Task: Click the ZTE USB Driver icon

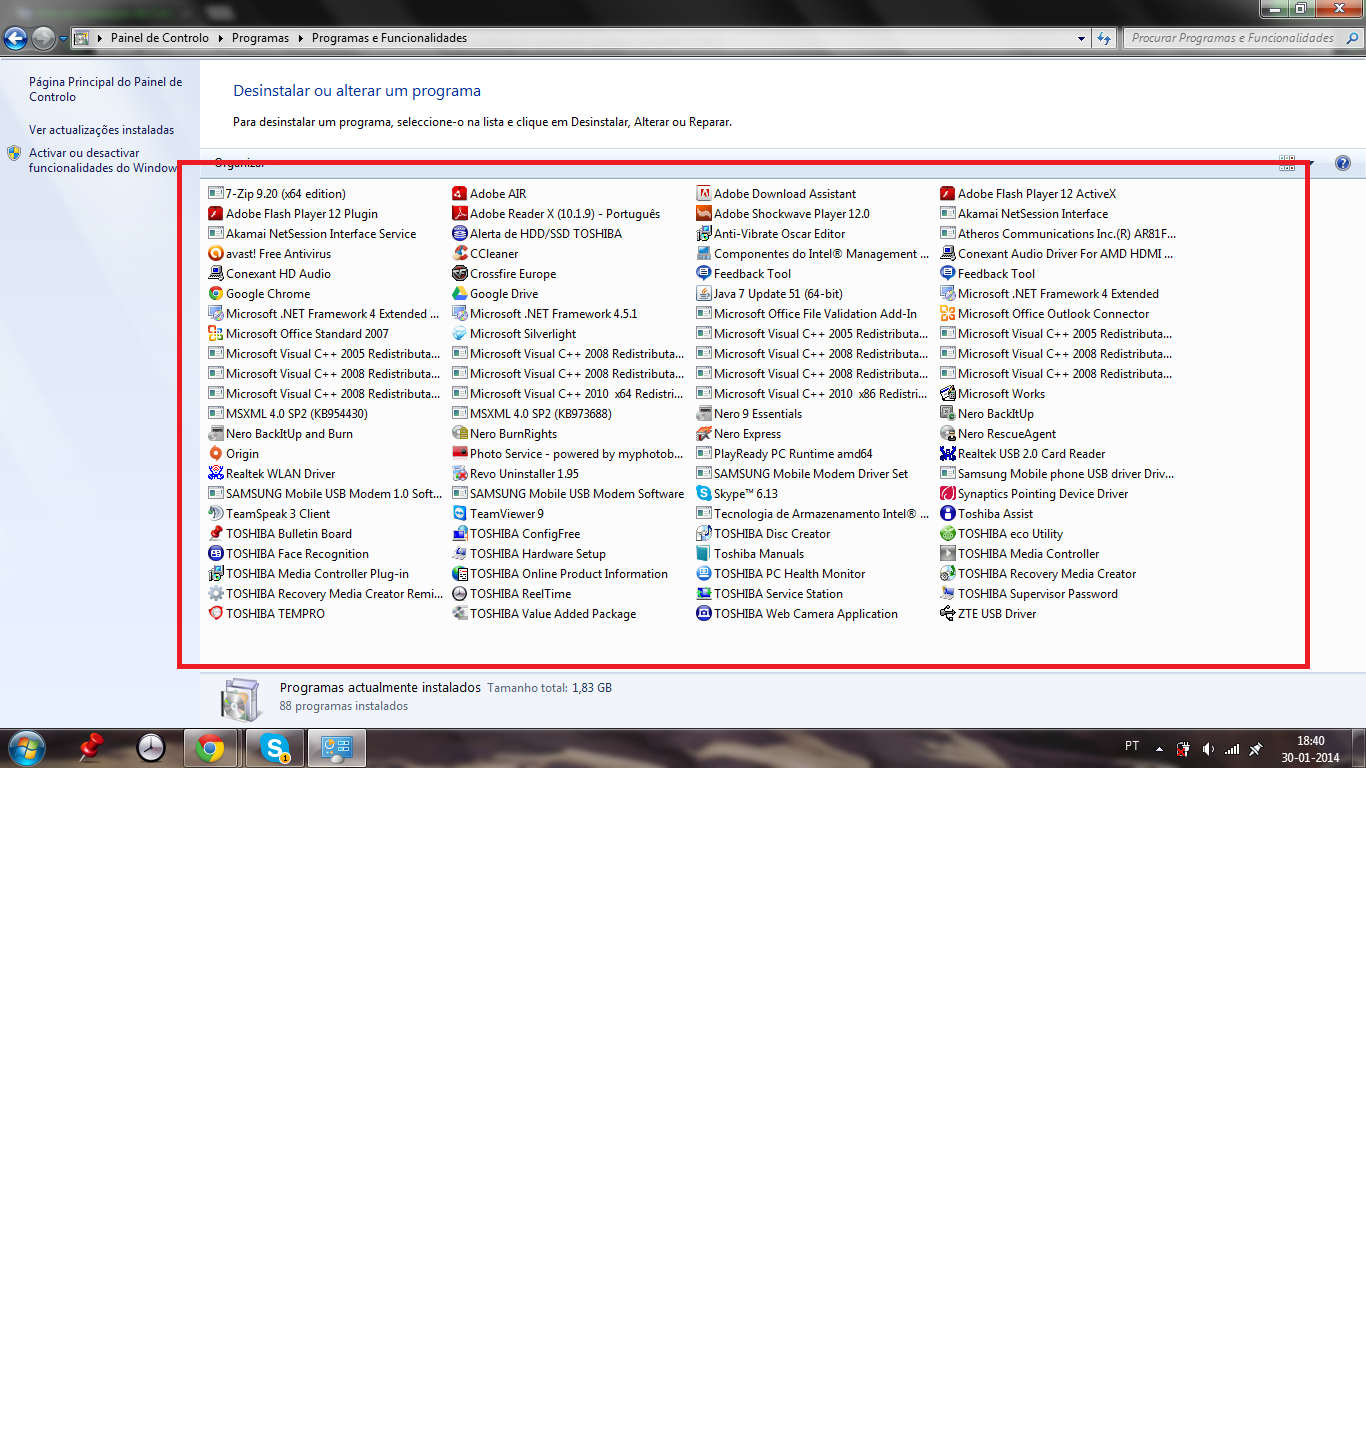Action: (x=947, y=613)
